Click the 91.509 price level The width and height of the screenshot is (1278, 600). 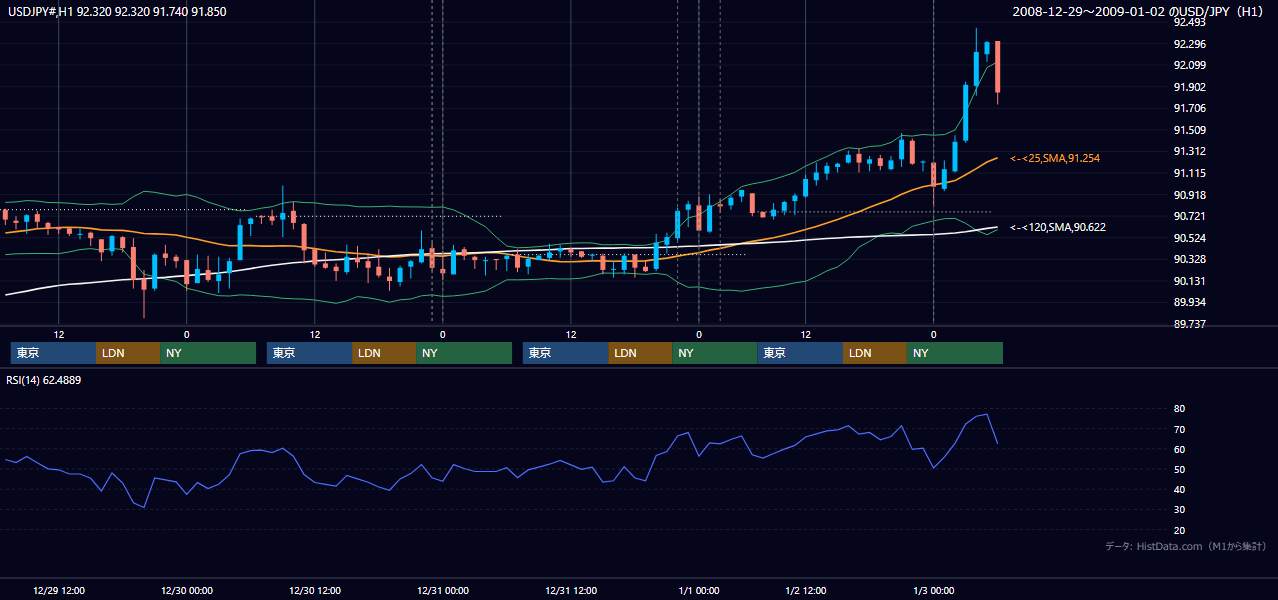point(1189,130)
